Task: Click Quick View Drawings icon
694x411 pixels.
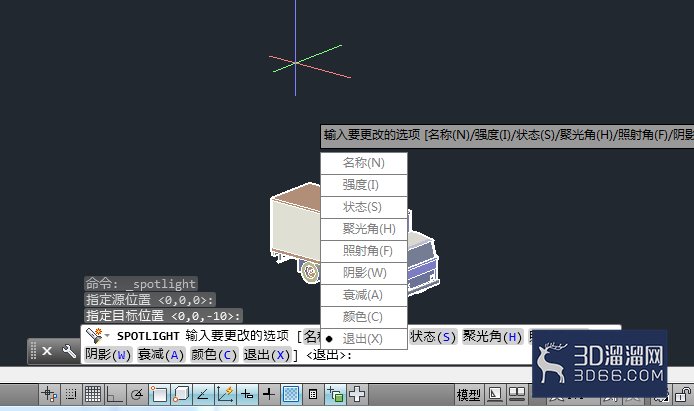Action: [x=517, y=394]
